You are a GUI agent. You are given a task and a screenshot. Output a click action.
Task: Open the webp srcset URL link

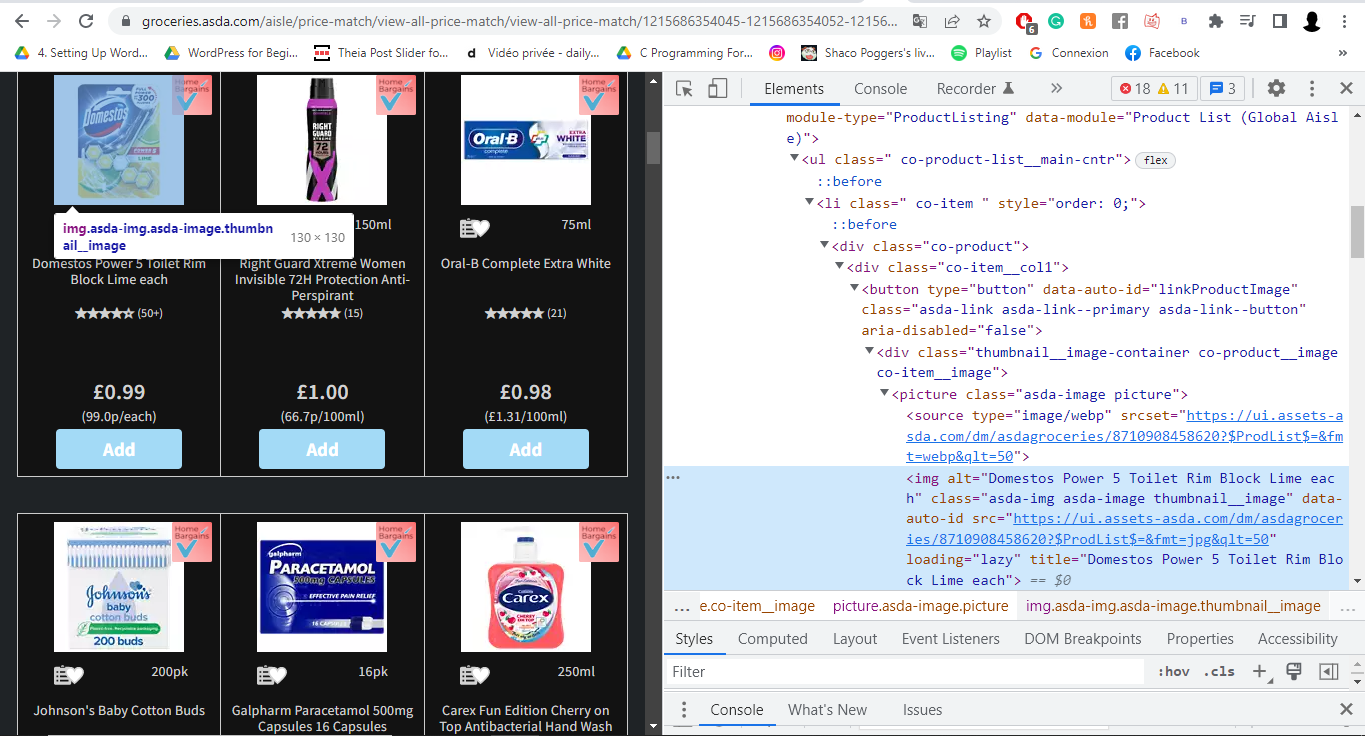tap(1125, 437)
